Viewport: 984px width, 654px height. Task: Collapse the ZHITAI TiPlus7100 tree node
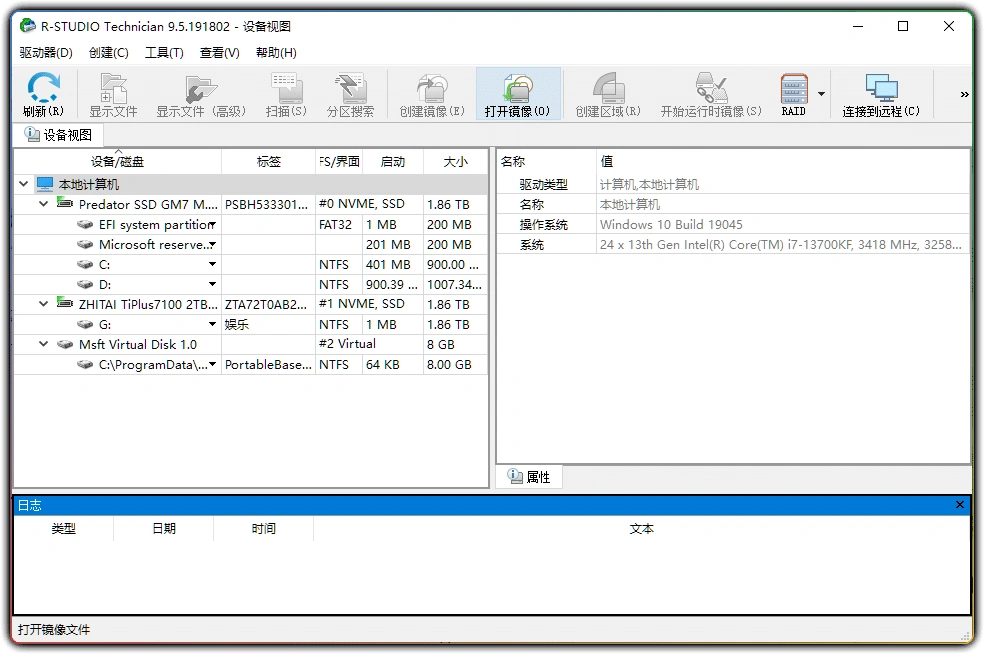pos(43,304)
